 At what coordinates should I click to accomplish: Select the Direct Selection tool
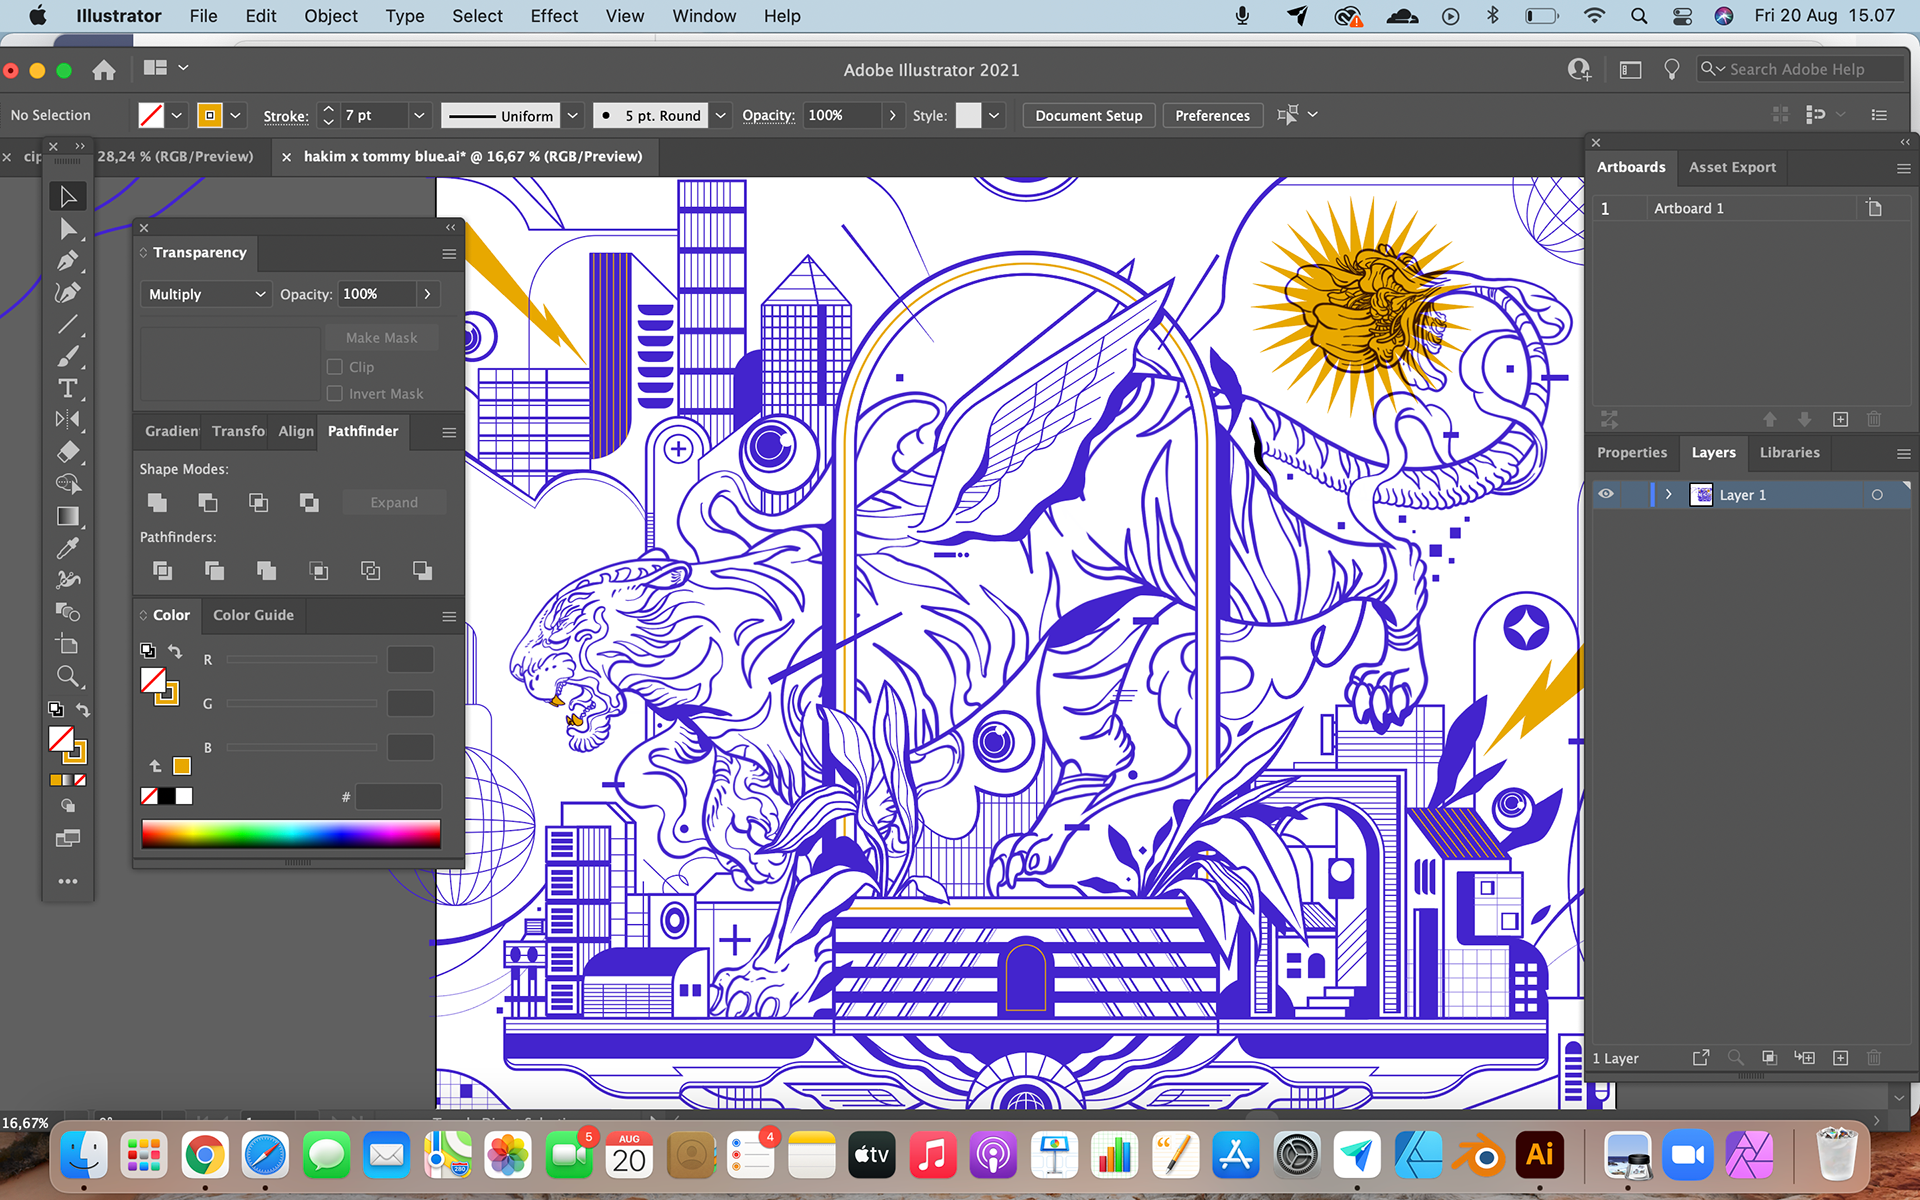tap(68, 229)
